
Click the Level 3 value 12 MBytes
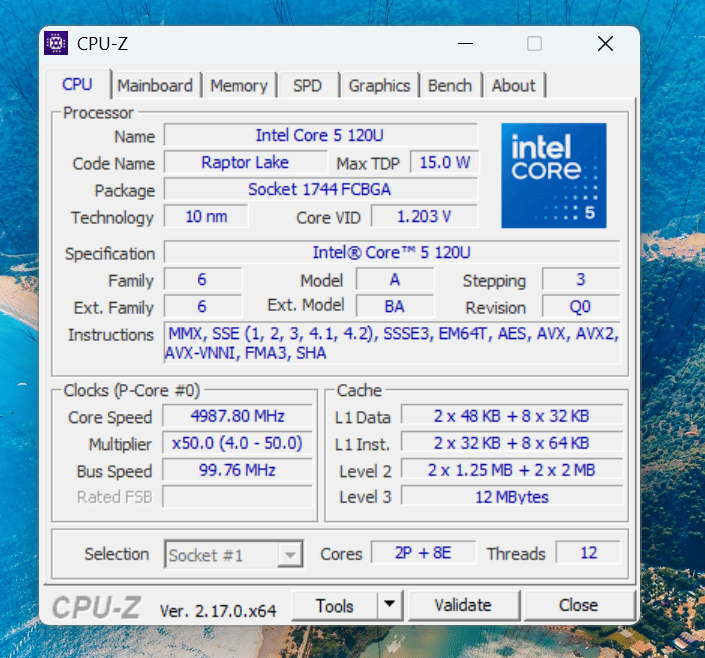[x=512, y=497]
